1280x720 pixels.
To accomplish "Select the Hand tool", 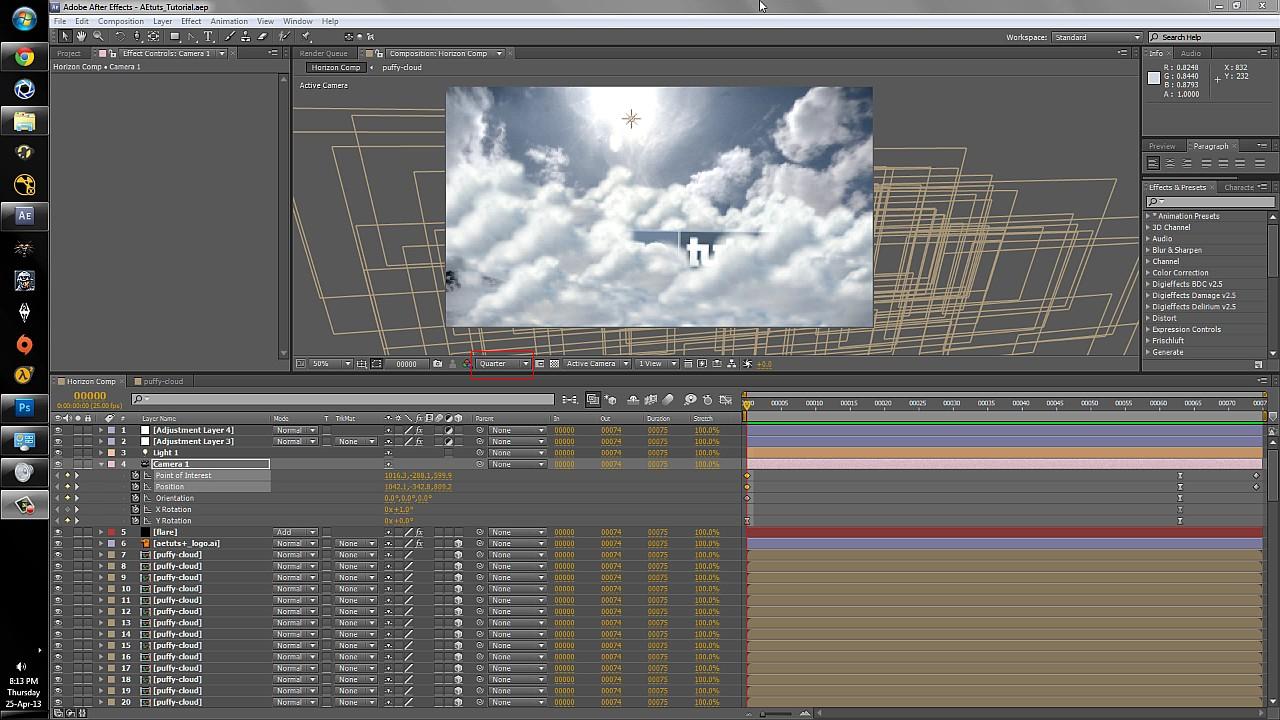I will [x=81, y=36].
